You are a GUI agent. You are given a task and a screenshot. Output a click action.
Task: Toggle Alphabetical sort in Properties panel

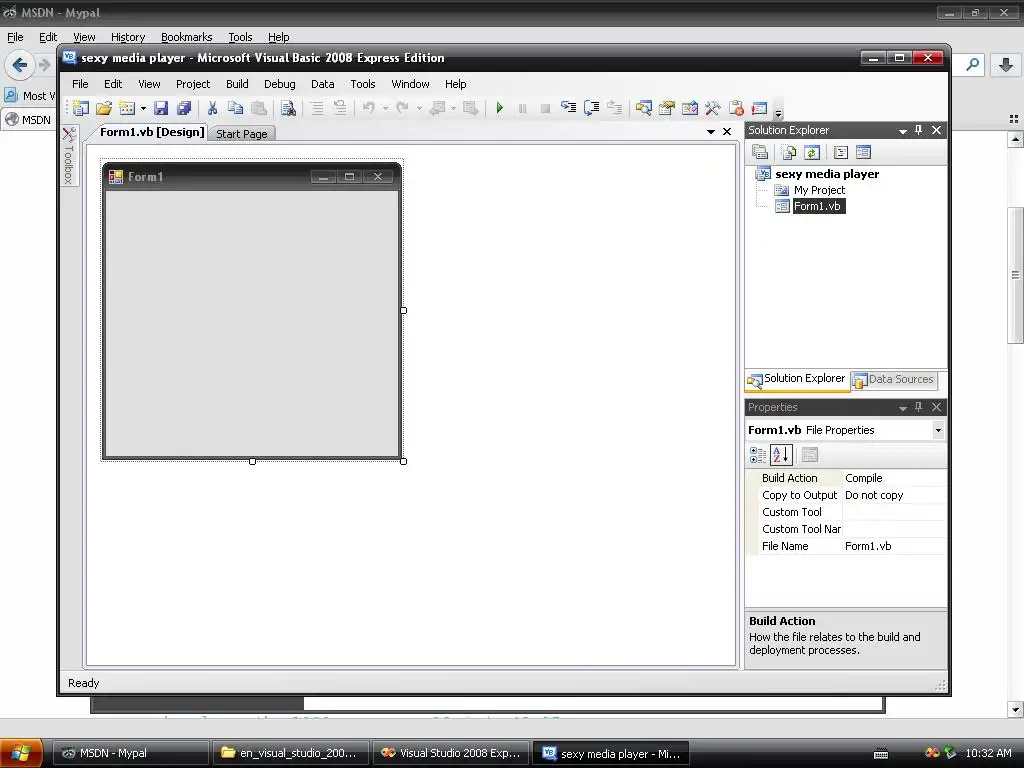click(x=781, y=455)
